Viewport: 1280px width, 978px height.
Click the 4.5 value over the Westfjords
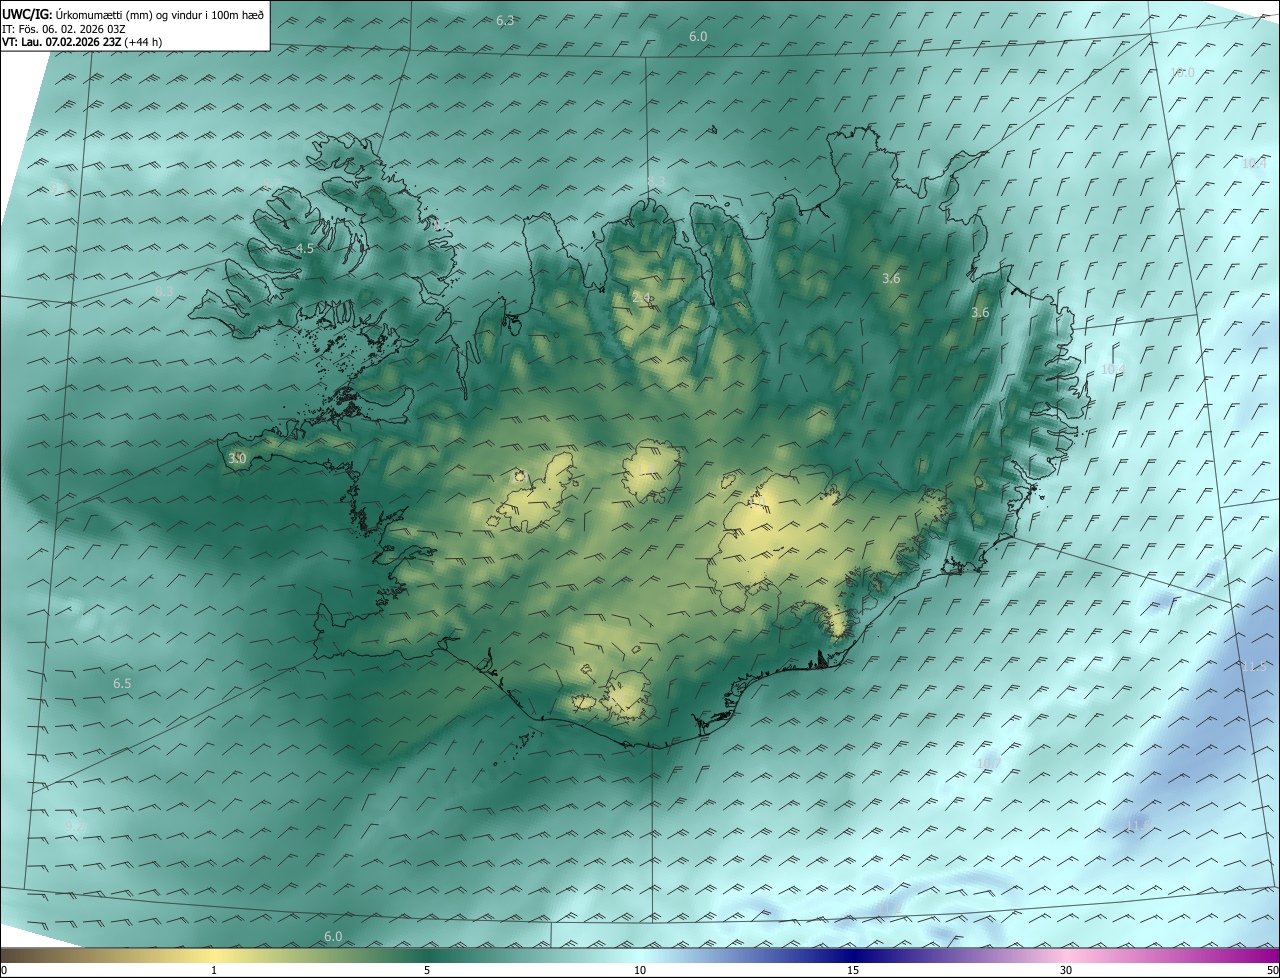(x=305, y=248)
